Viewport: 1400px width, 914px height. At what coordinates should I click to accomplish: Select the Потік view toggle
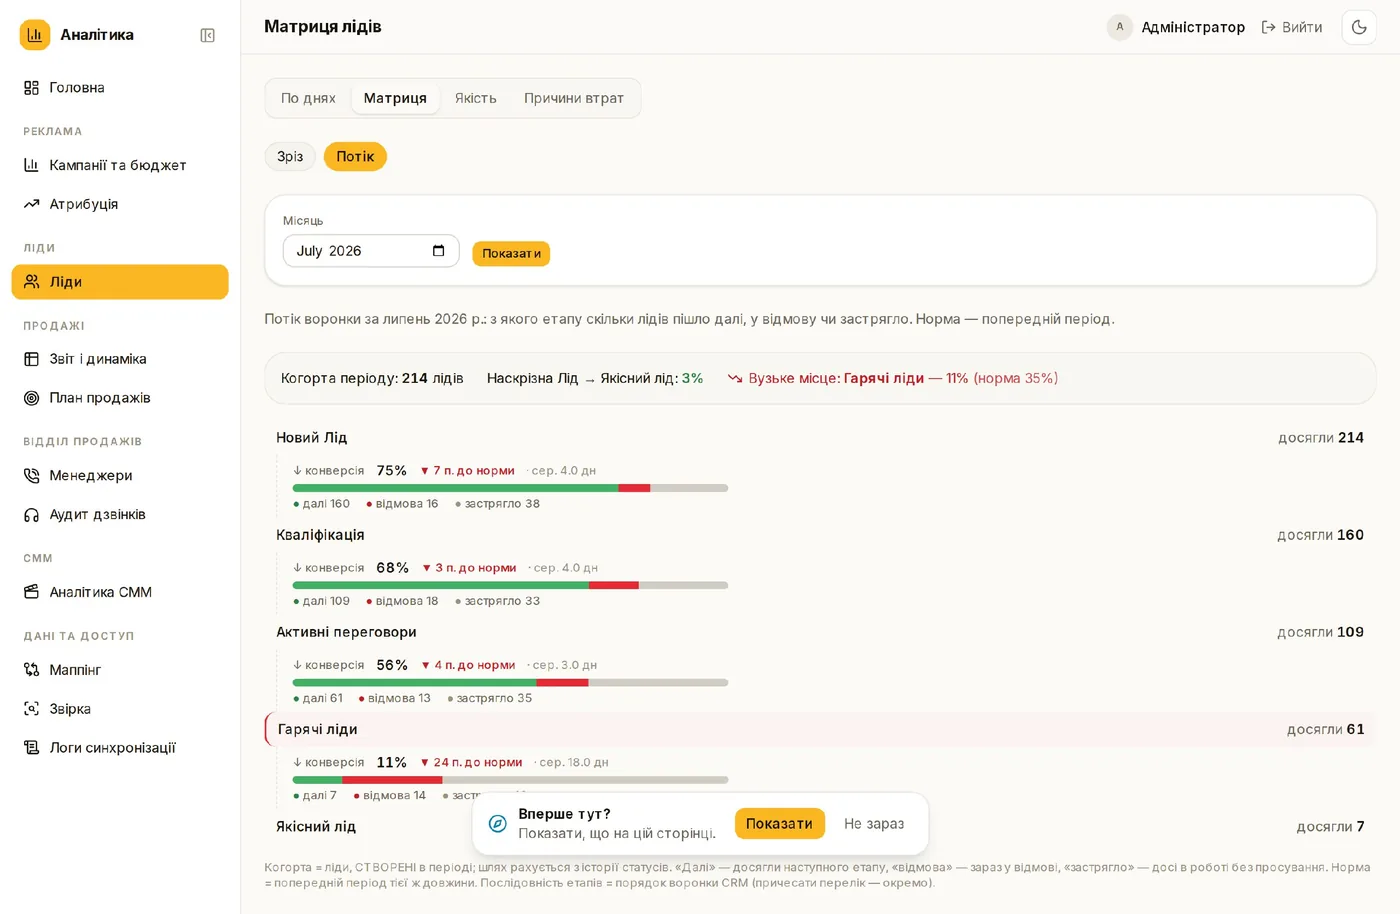(355, 157)
